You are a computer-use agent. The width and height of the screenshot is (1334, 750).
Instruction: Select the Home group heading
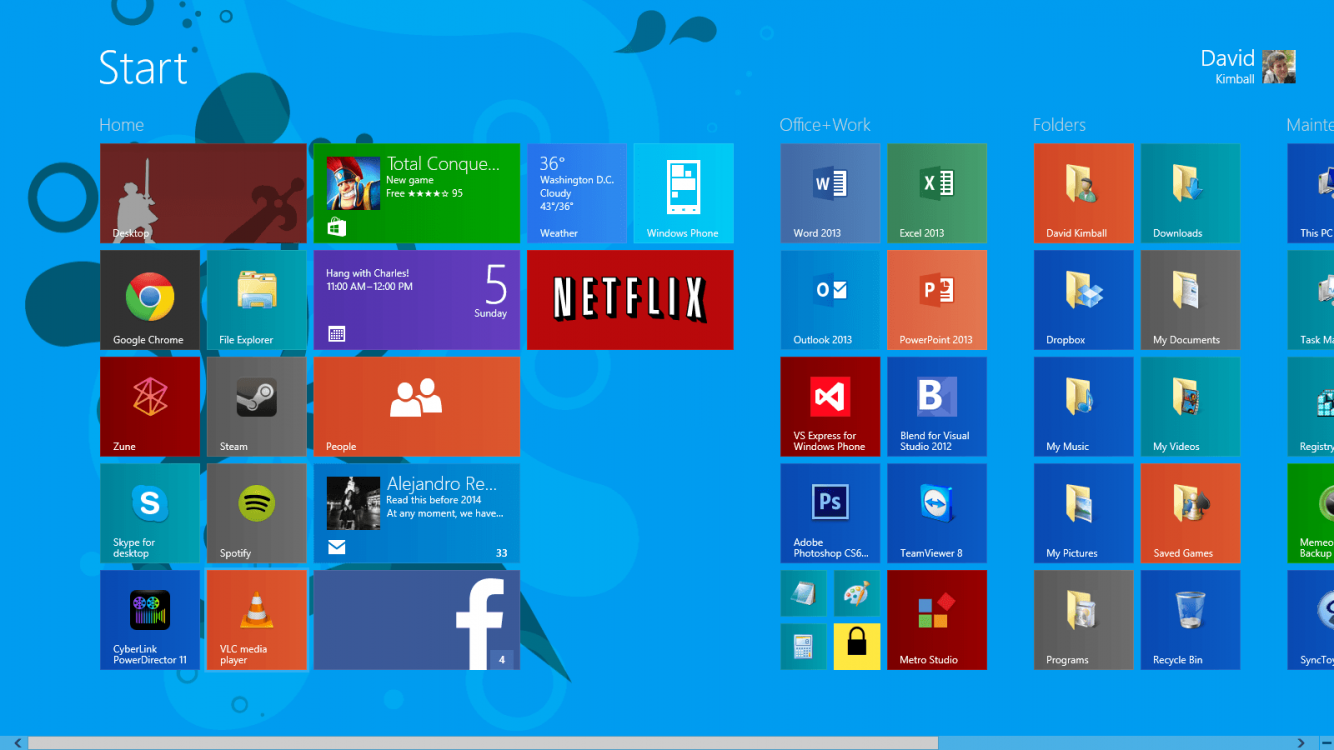[121, 125]
